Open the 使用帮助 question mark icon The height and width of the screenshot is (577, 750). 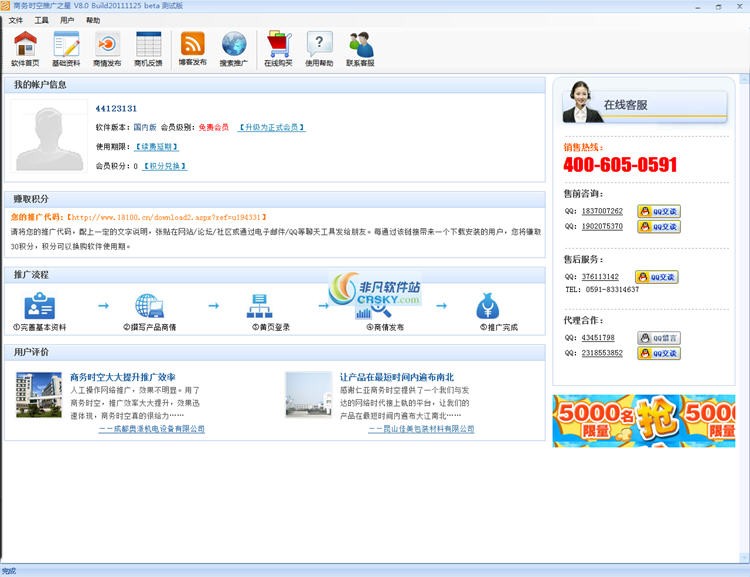coord(319,49)
